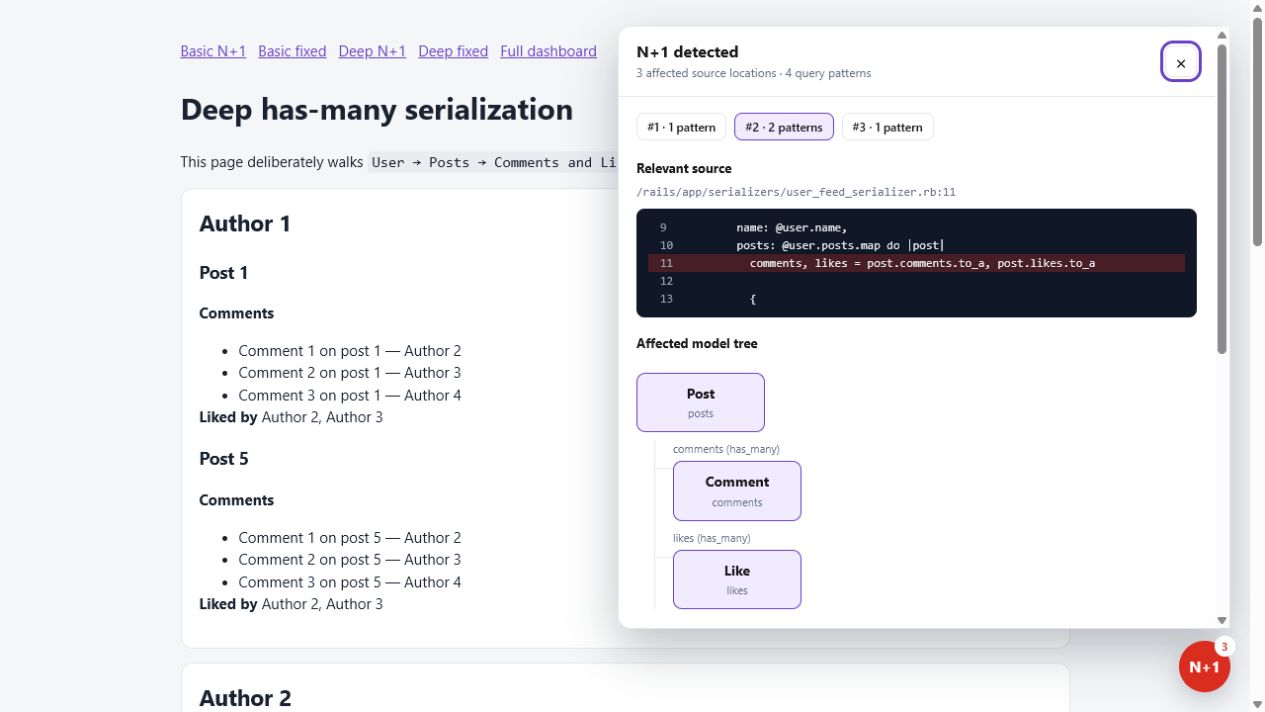1265x712 pixels.
Task: Click the badge count 3 on N+1 button
Action: (1224, 647)
